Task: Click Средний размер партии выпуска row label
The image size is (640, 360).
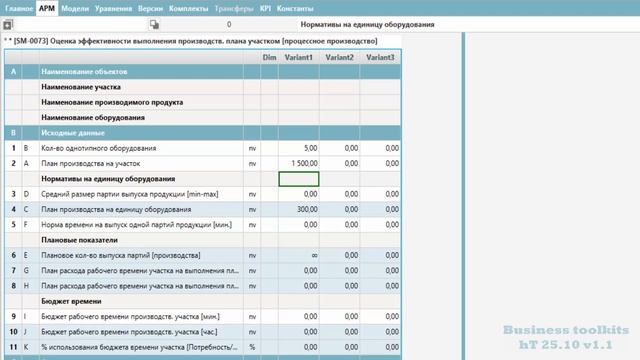Action: [130, 194]
